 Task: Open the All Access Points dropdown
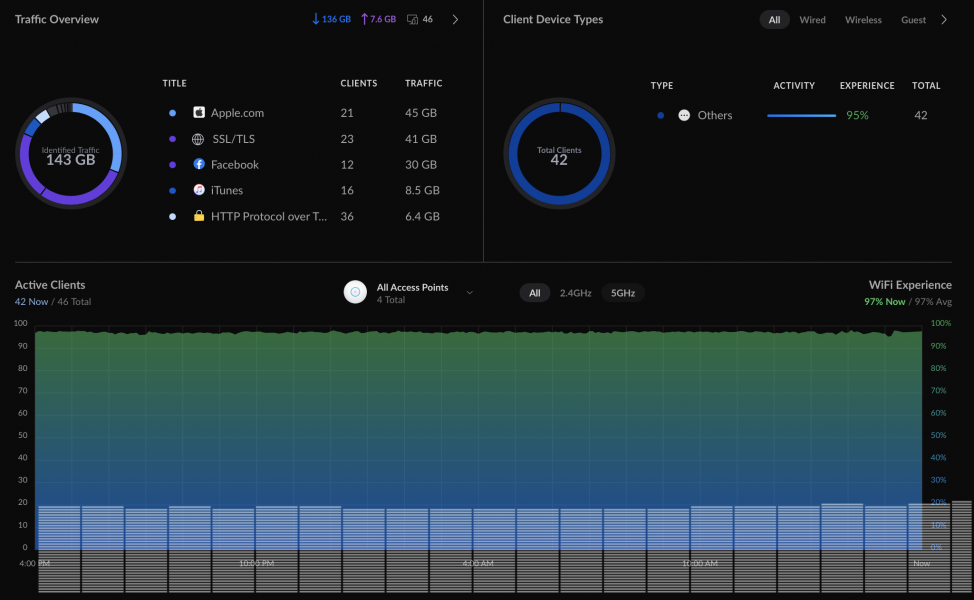coord(470,293)
